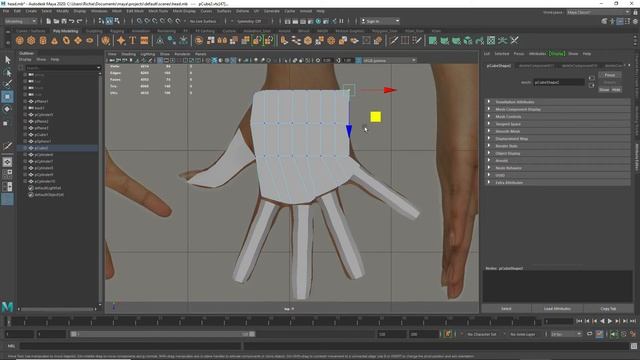Screen dimensions: 640x360
Task: Click the crossed-tools icon at shelf end
Action: [x=514, y=40]
